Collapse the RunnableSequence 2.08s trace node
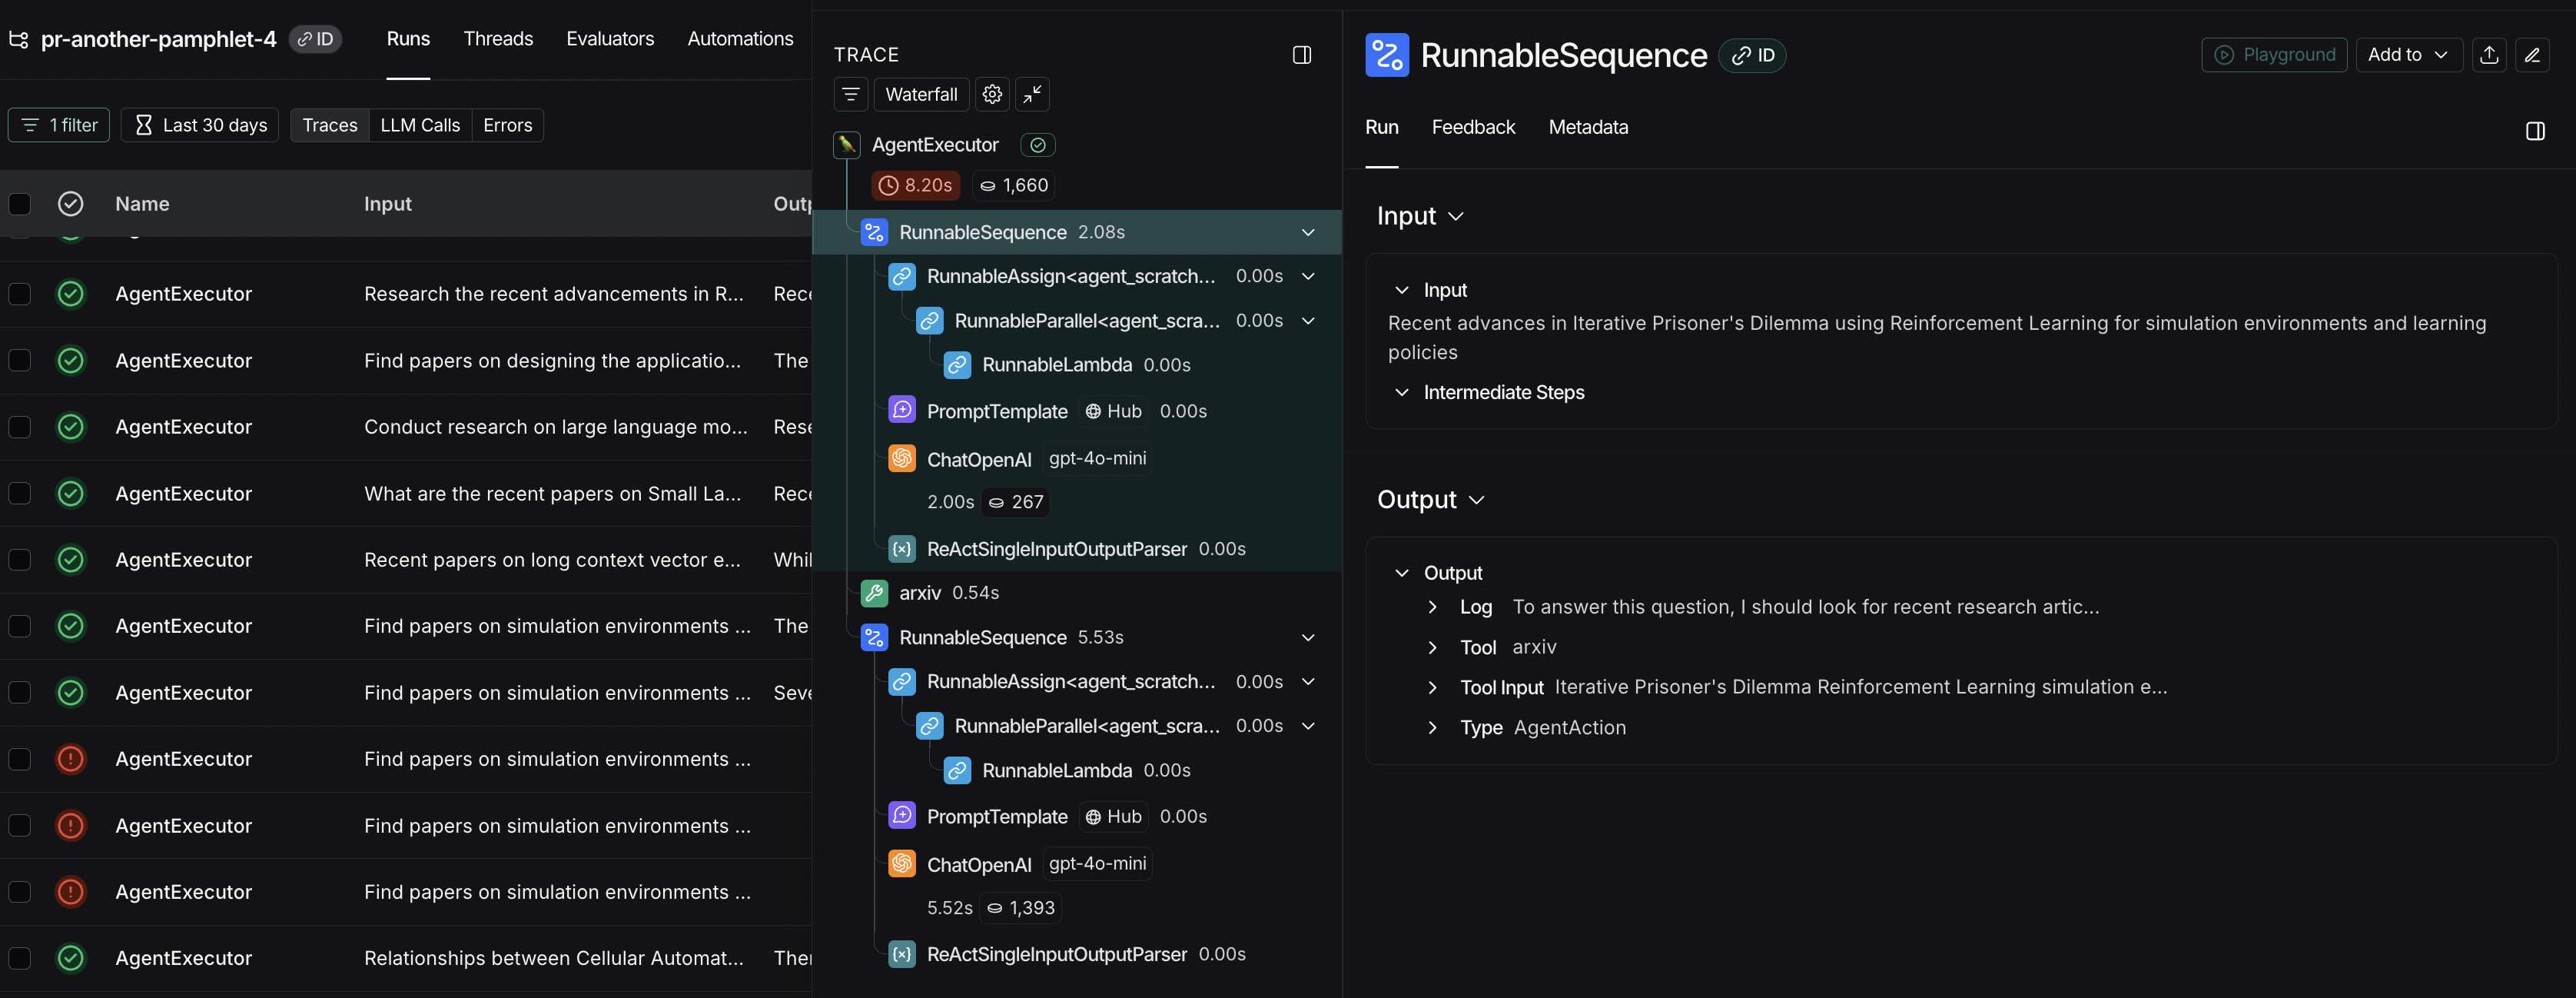The image size is (2576, 998). (1308, 231)
